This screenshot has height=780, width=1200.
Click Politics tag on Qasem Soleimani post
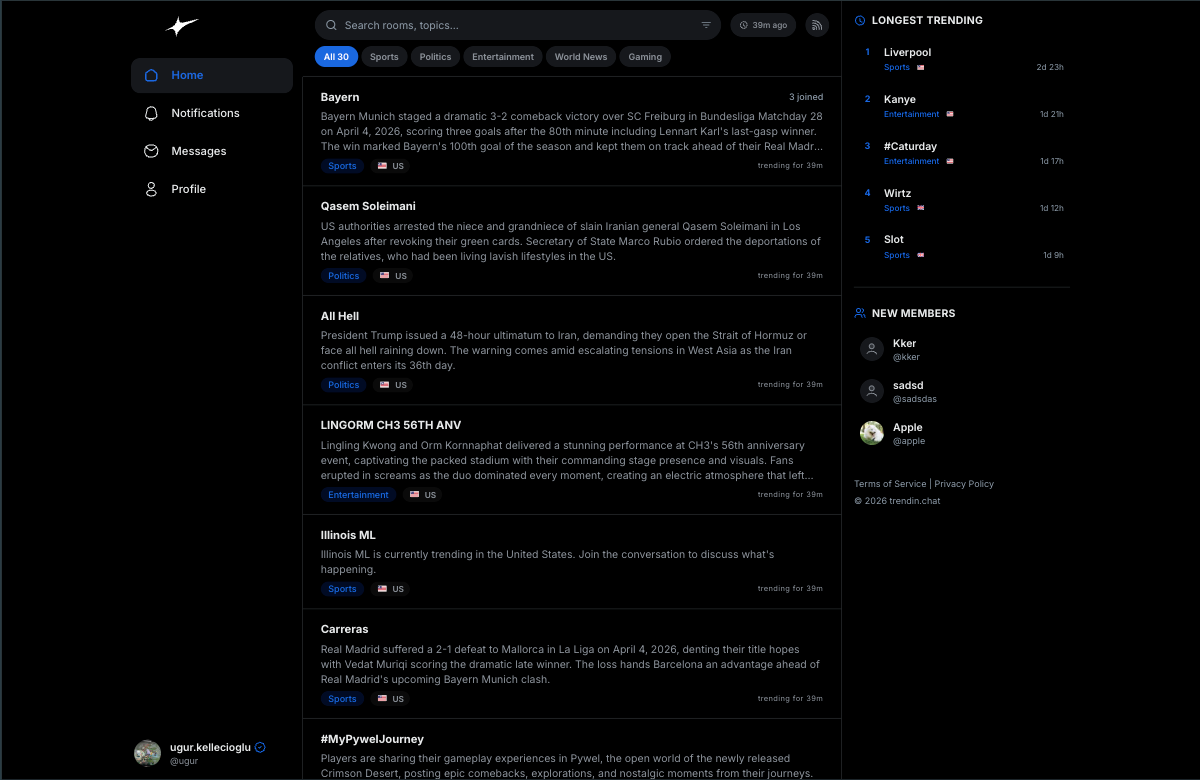pyautogui.click(x=344, y=276)
